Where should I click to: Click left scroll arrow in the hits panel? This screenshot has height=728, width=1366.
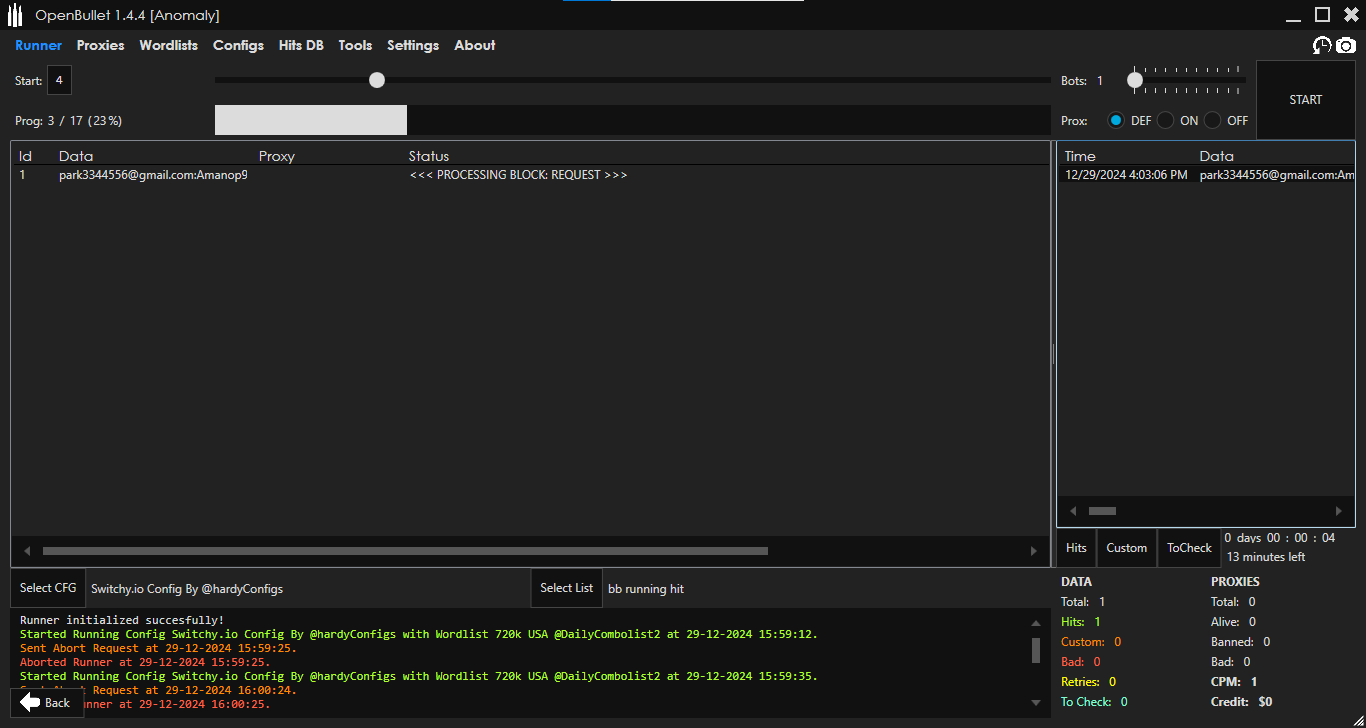coord(1073,511)
